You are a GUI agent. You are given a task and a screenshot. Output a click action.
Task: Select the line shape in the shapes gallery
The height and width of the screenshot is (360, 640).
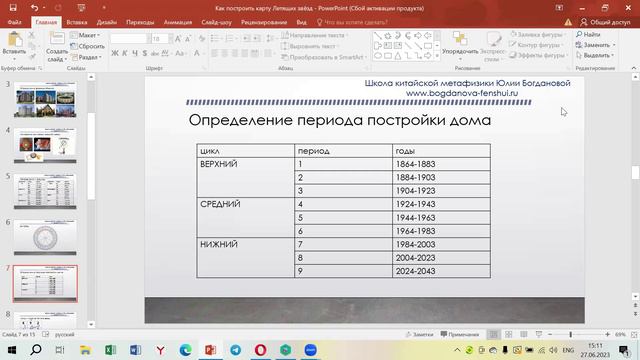point(378,36)
